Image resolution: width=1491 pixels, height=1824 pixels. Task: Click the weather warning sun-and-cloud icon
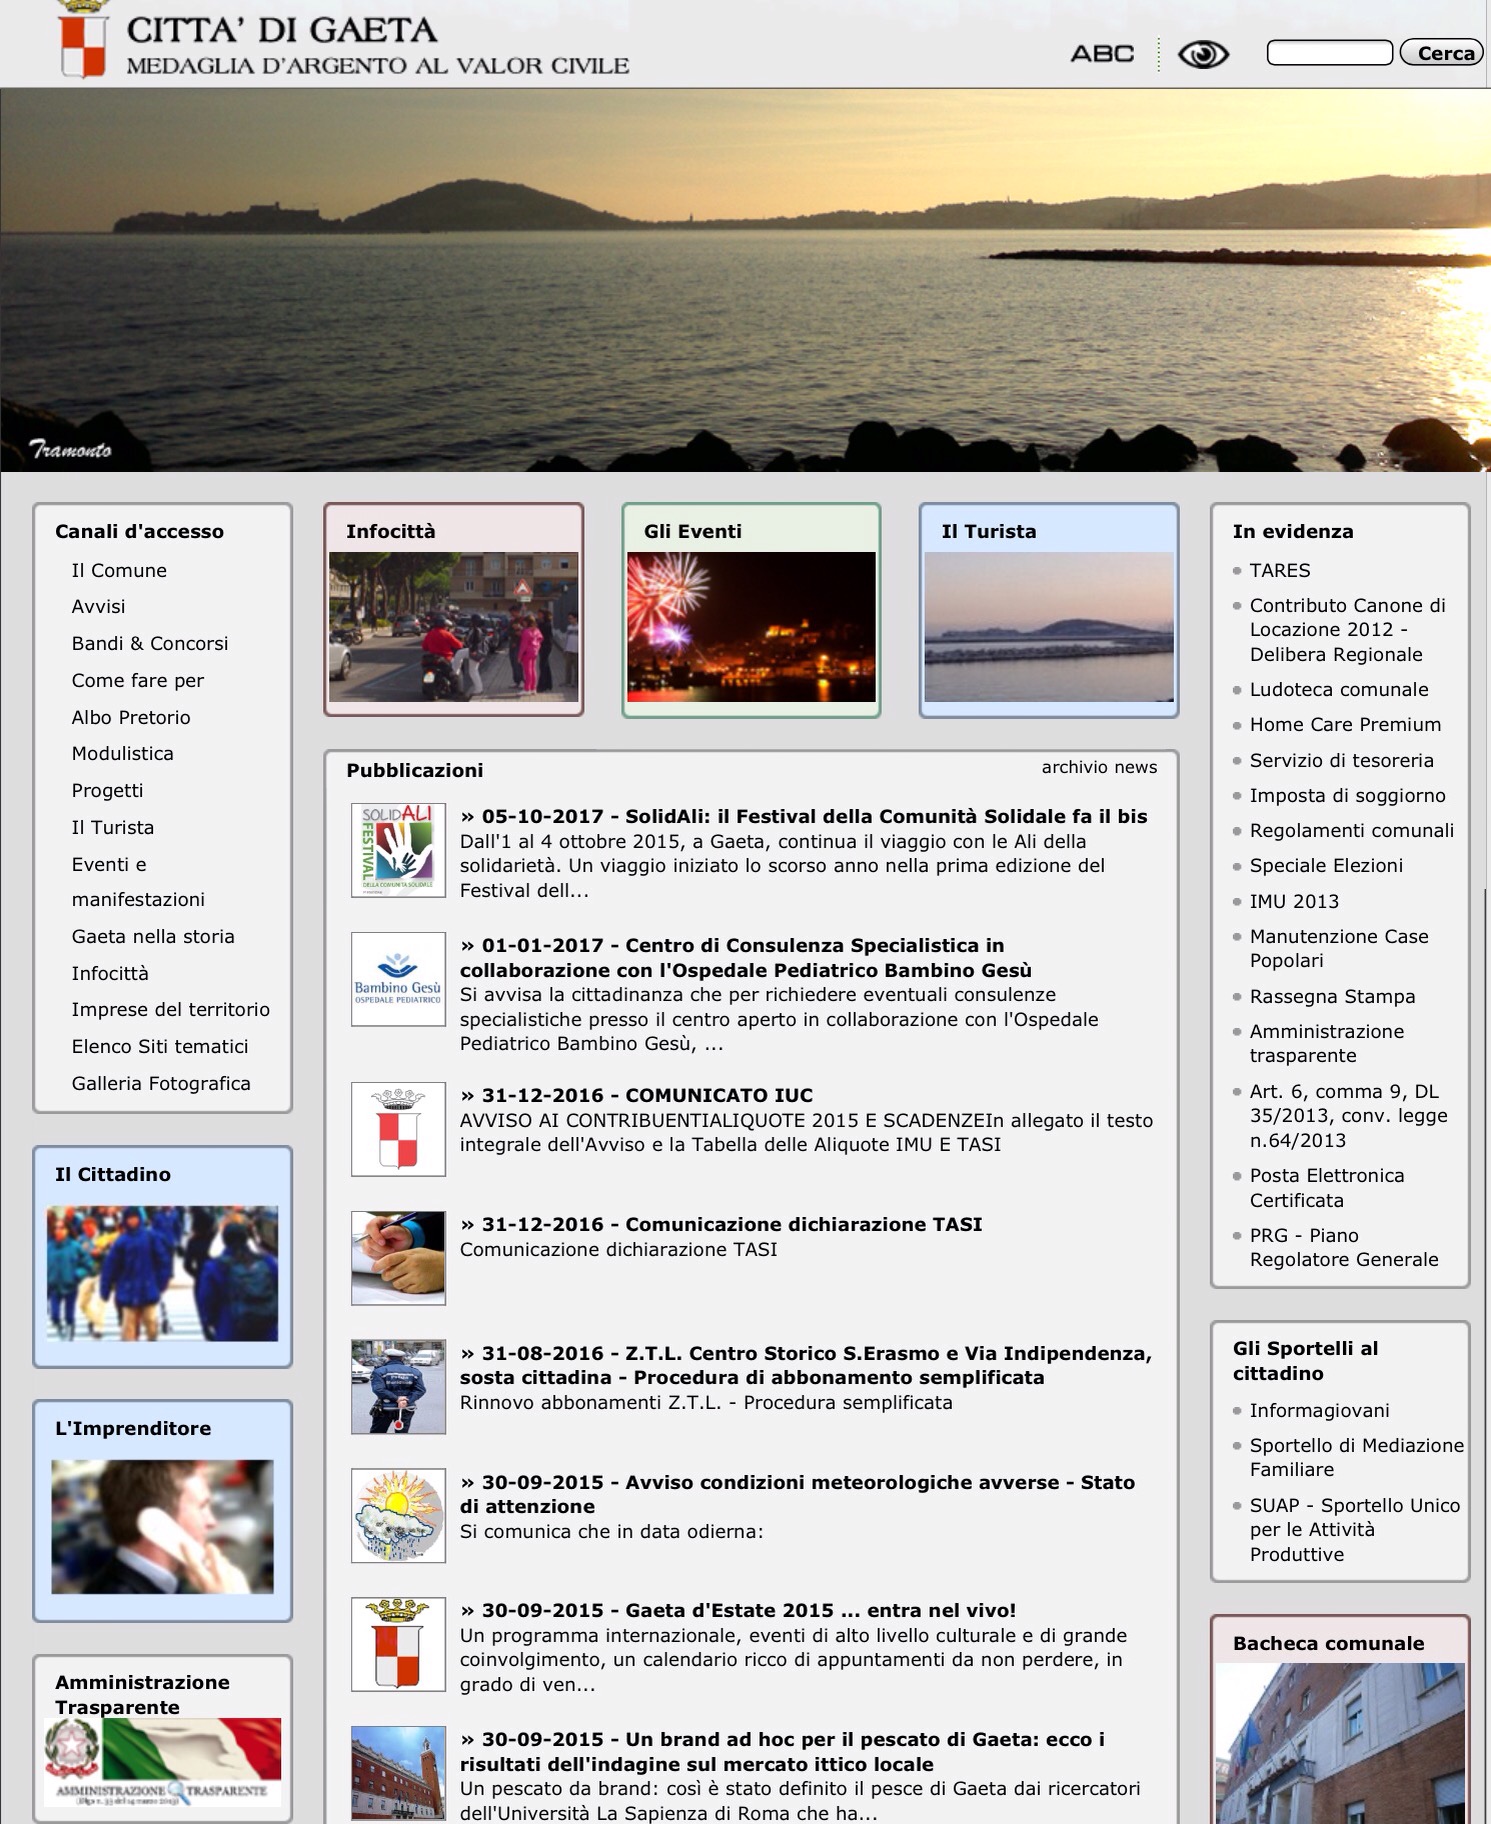398,1515
